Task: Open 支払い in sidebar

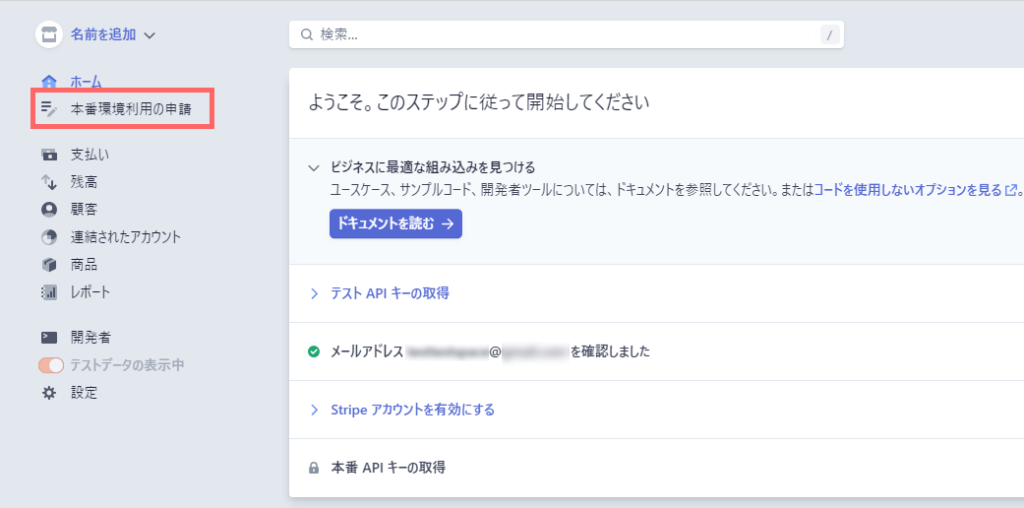Action: pyautogui.click(x=89, y=155)
